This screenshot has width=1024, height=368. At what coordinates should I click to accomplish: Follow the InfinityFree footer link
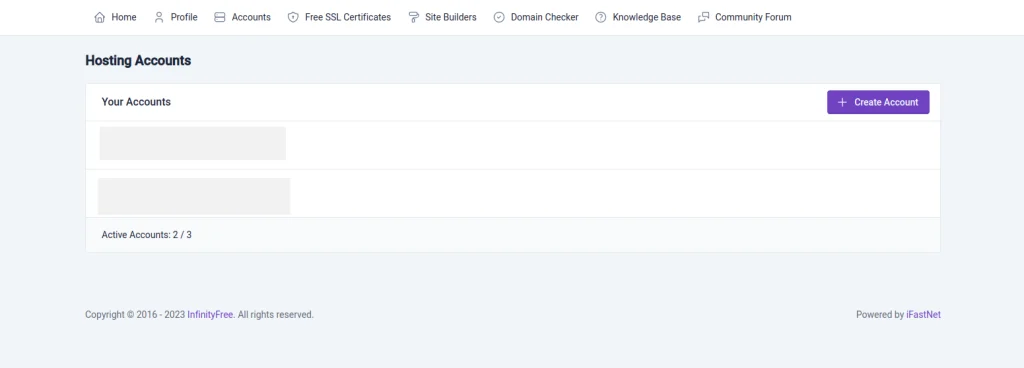(x=210, y=314)
